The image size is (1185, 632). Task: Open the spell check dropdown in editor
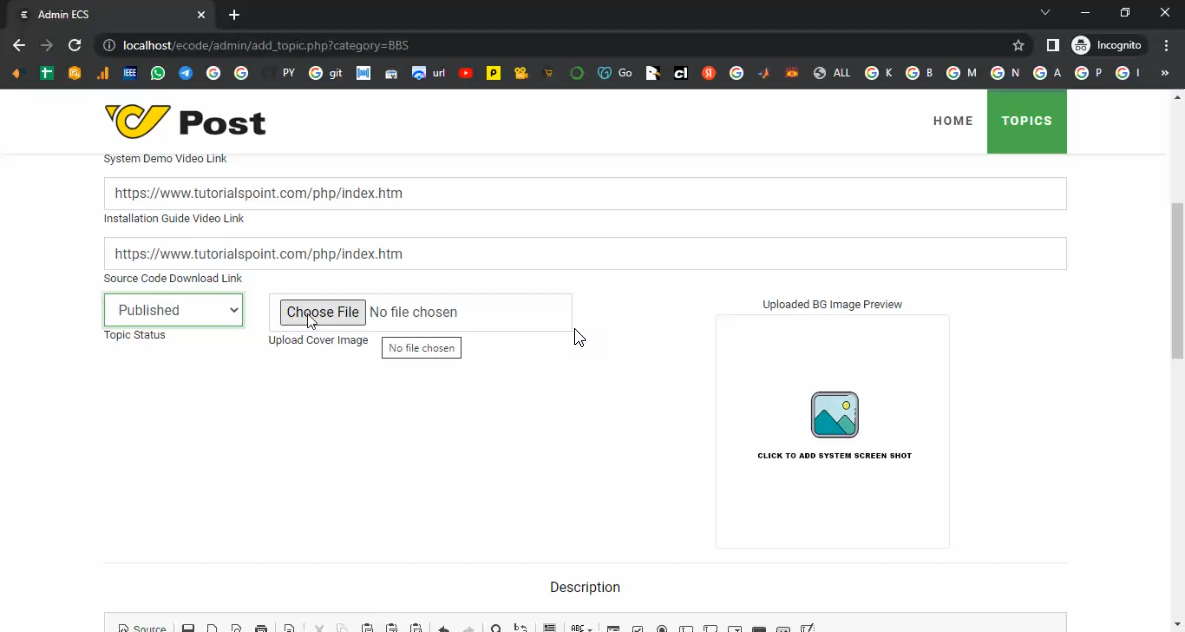[x=580, y=629]
